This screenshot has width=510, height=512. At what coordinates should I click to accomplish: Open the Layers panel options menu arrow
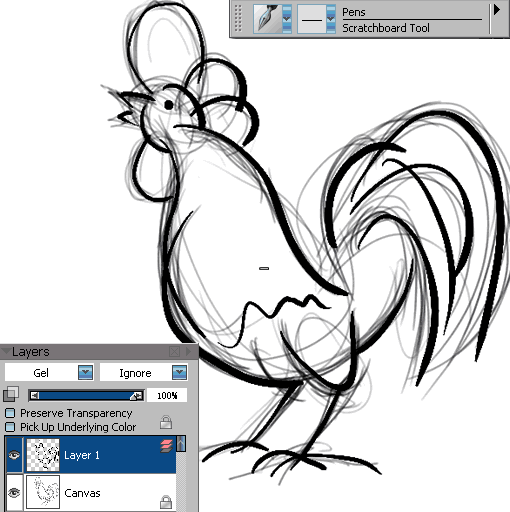click(x=188, y=351)
